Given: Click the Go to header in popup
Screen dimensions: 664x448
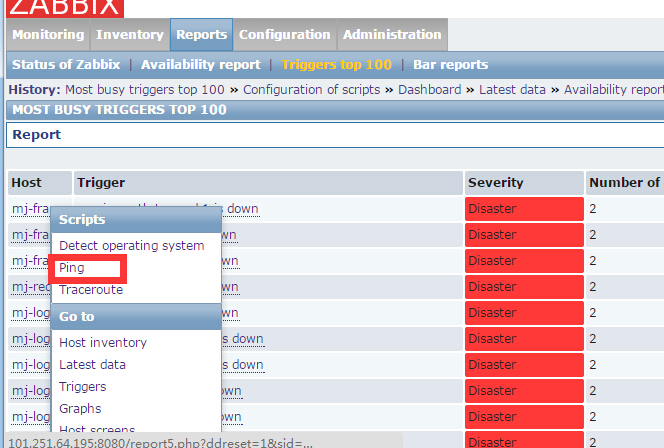Looking at the screenshot, I should [136, 317].
